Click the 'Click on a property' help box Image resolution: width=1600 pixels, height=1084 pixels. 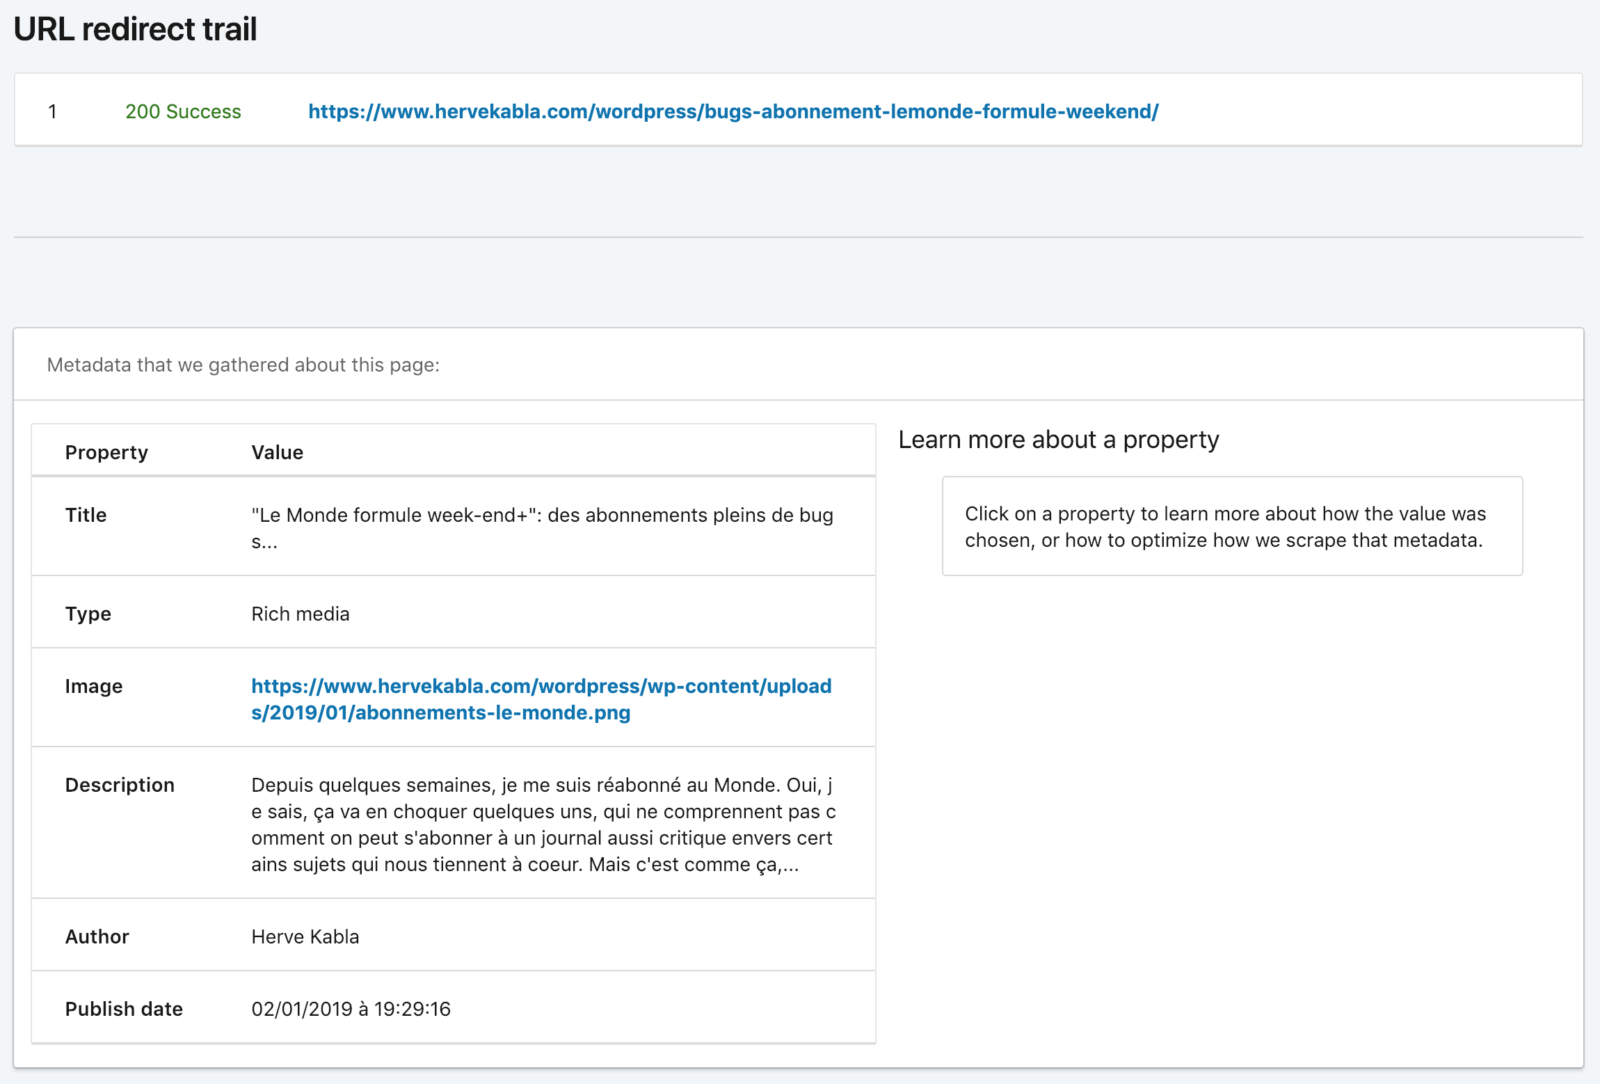[x=1232, y=526]
